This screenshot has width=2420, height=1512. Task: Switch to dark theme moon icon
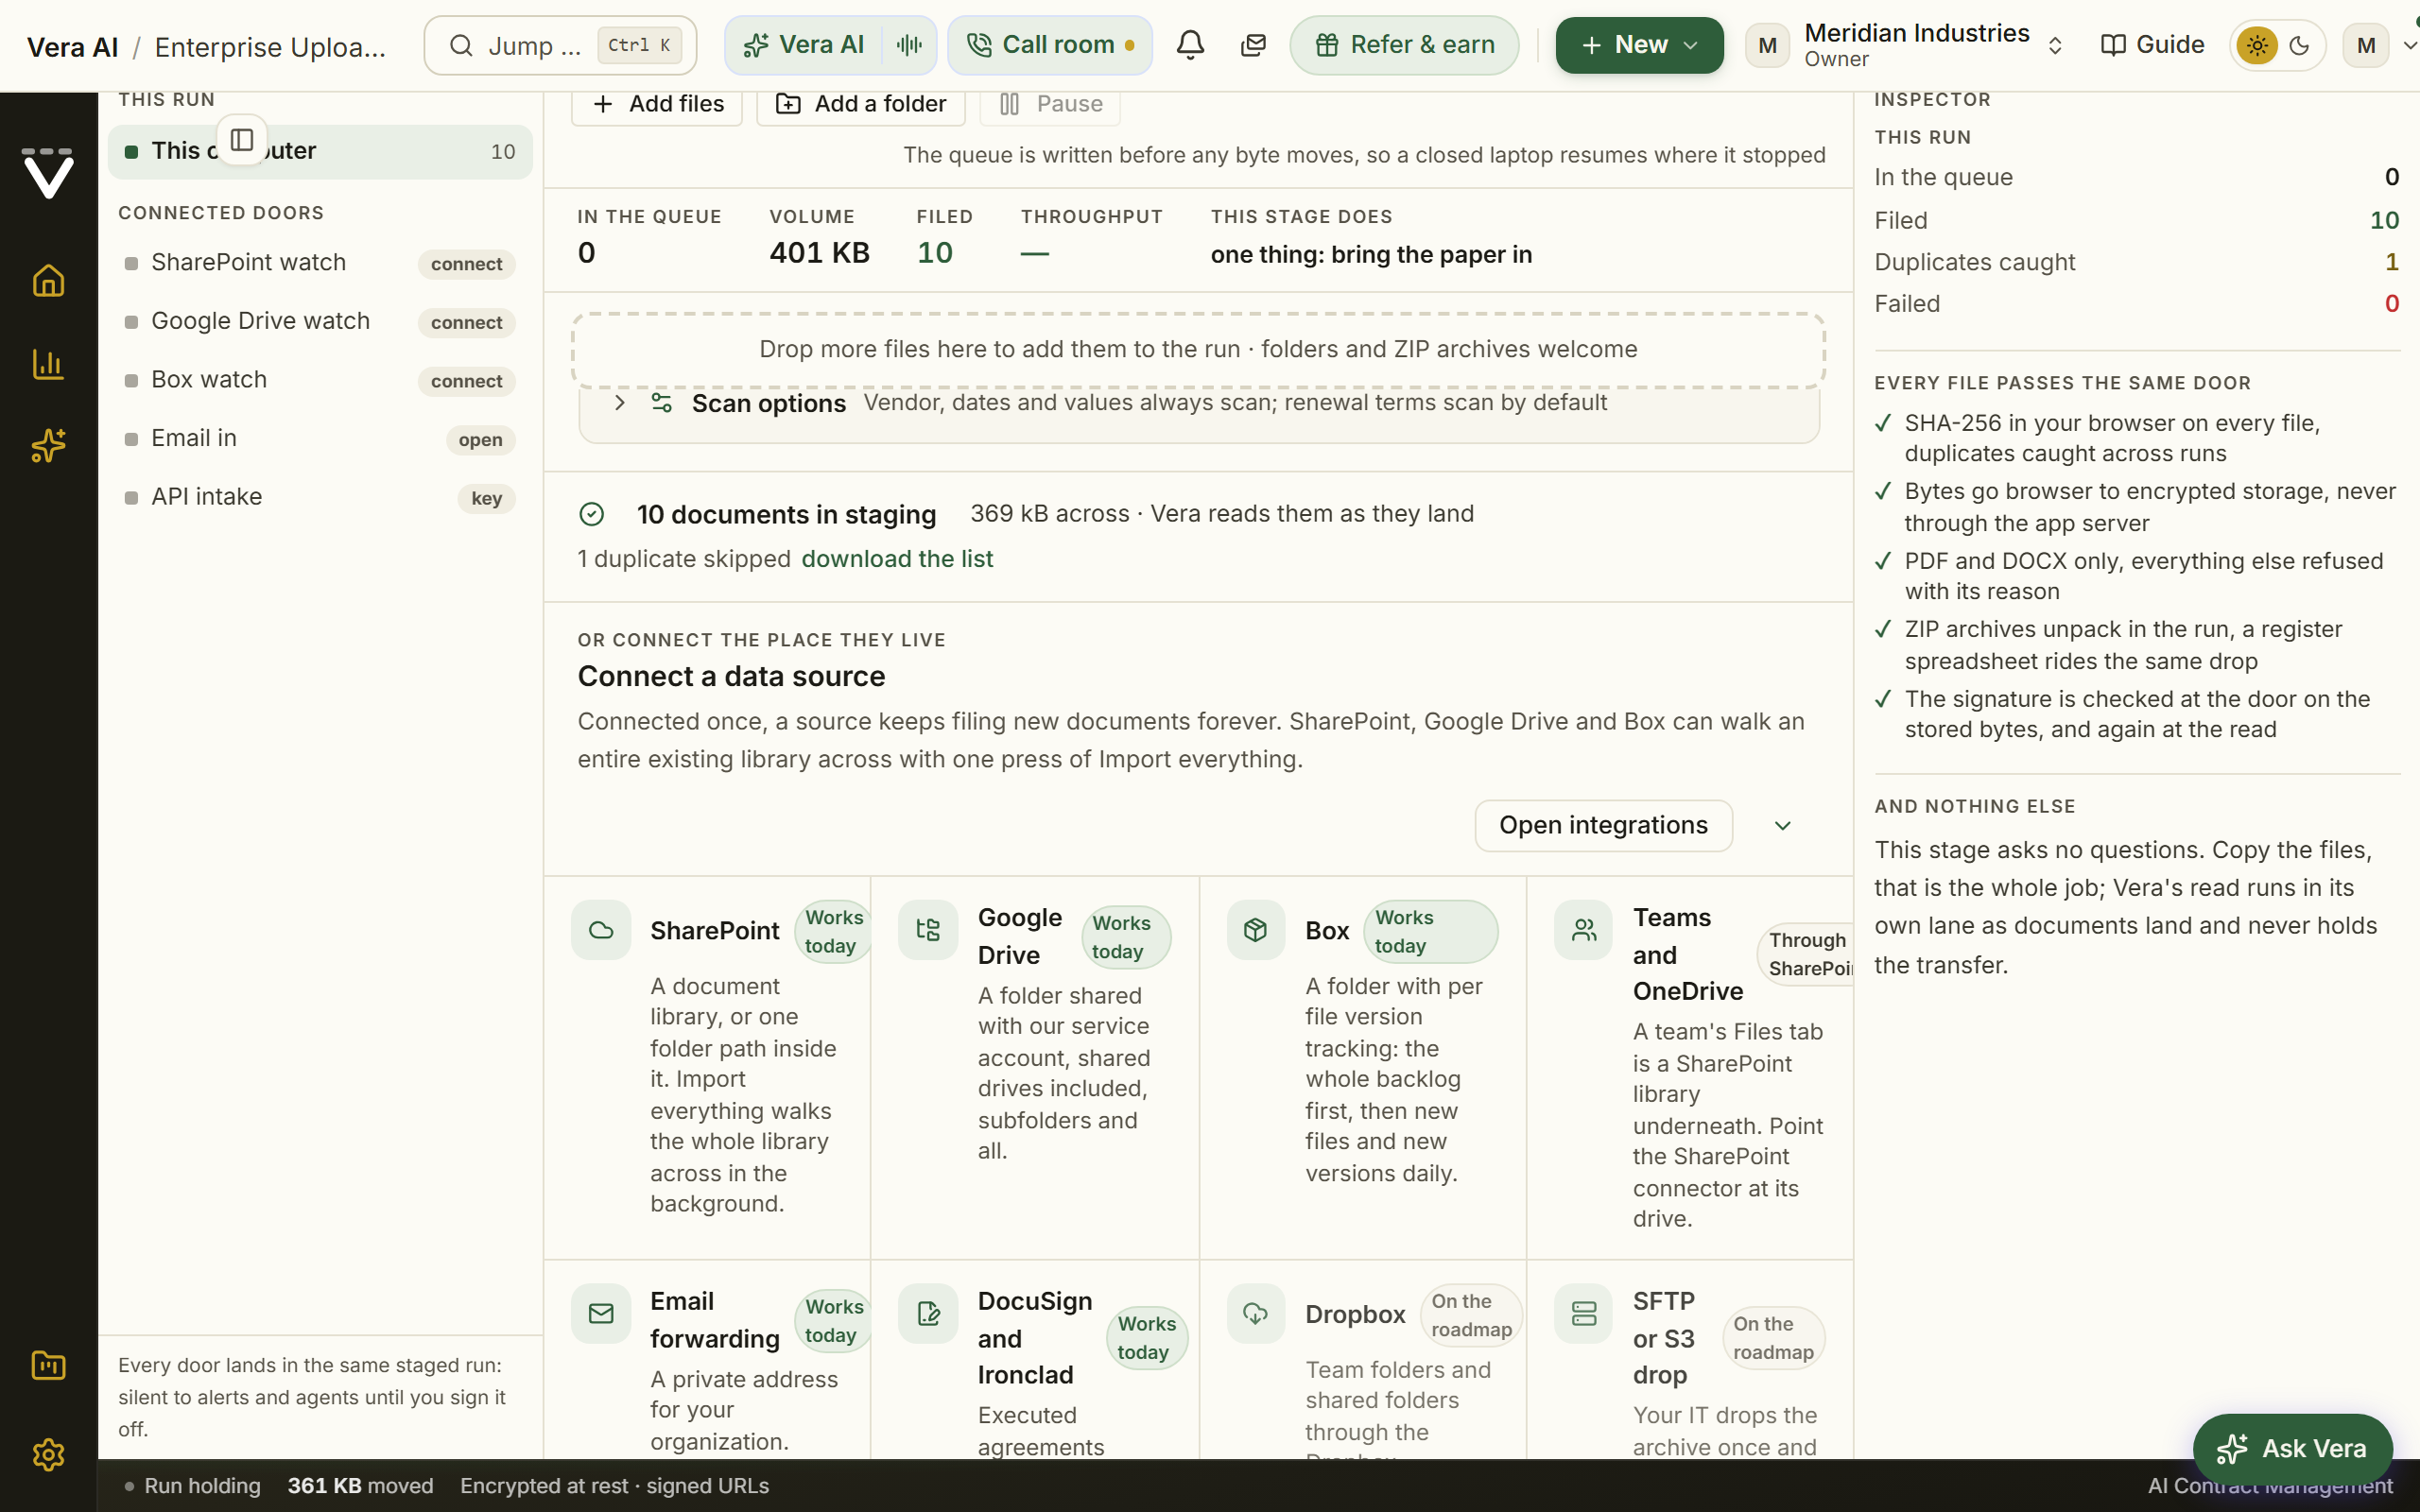(2299, 45)
